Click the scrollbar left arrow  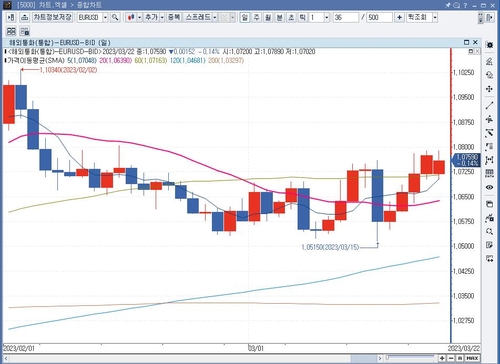[6, 358]
